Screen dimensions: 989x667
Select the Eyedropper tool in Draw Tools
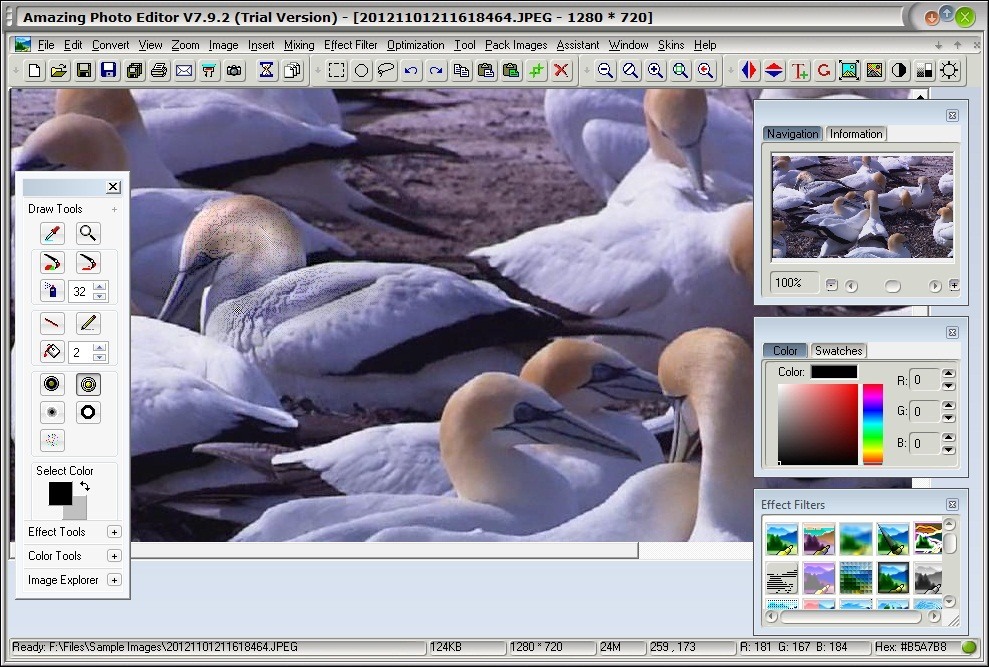[50, 233]
